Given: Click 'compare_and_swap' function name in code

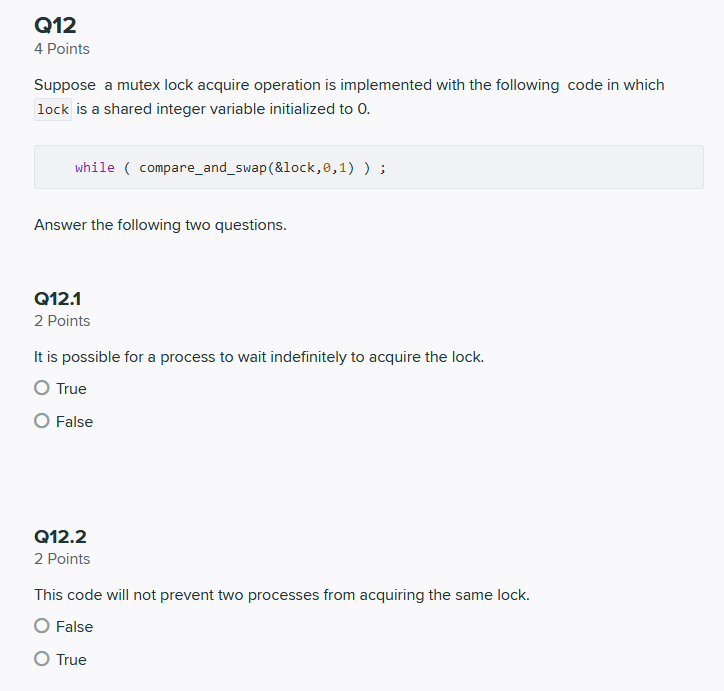Looking at the screenshot, I should 203,168.
